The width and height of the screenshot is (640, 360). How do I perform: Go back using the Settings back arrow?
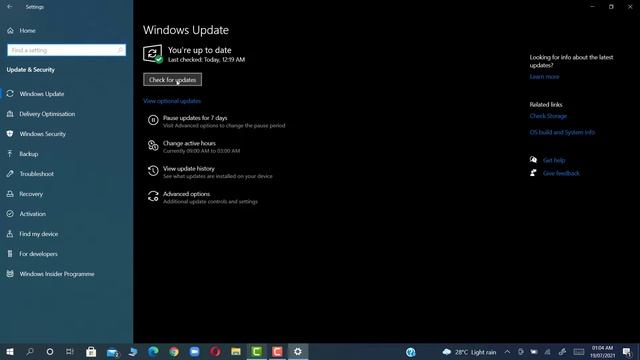pos(9,7)
